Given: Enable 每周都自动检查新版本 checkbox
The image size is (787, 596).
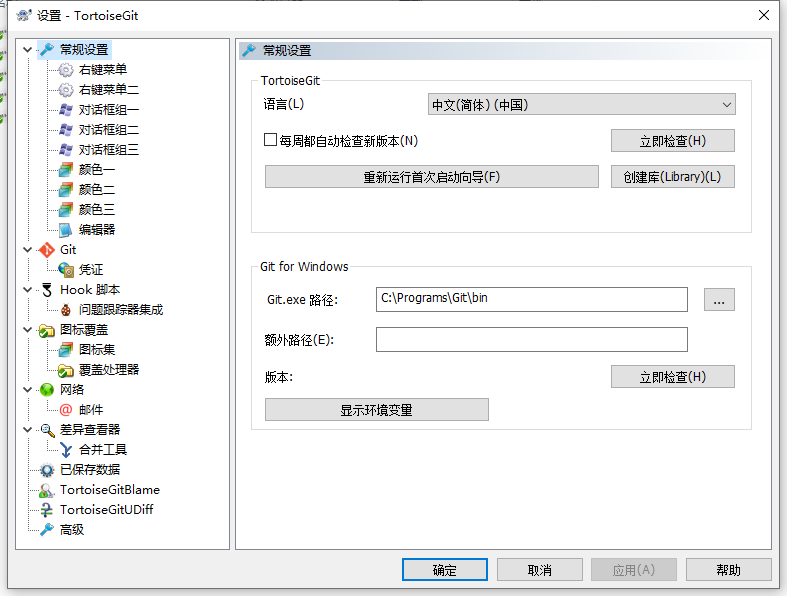Looking at the screenshot, I should coord(271,140).
